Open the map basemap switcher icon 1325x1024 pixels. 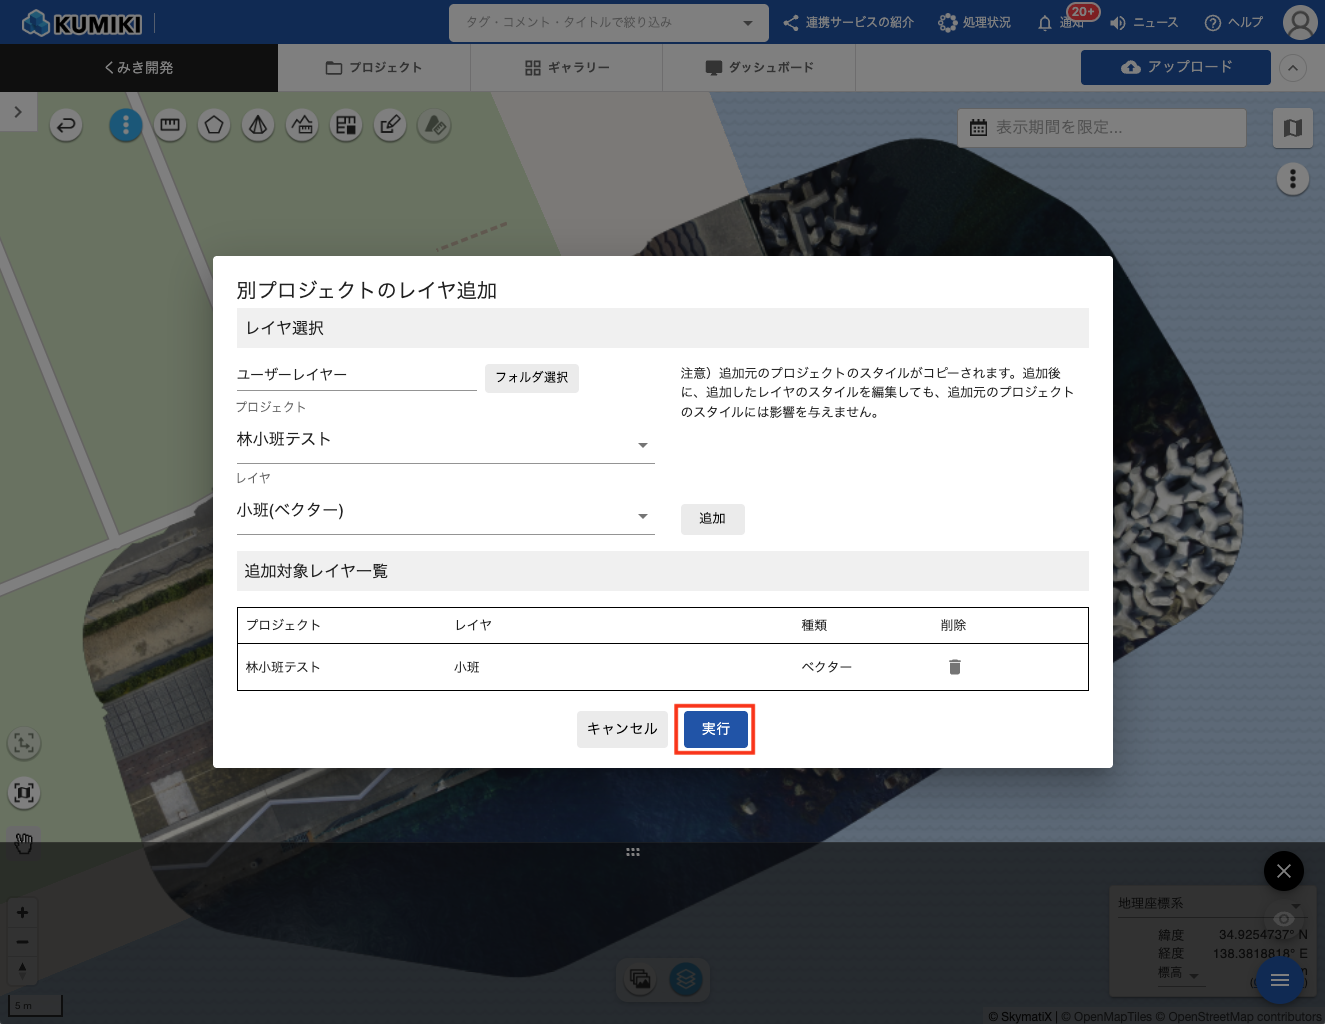point(1292,128)
